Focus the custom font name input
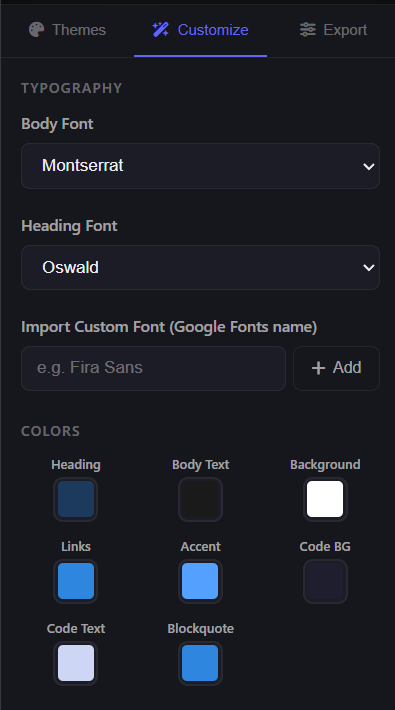395x710 pixels. point(154,368)
